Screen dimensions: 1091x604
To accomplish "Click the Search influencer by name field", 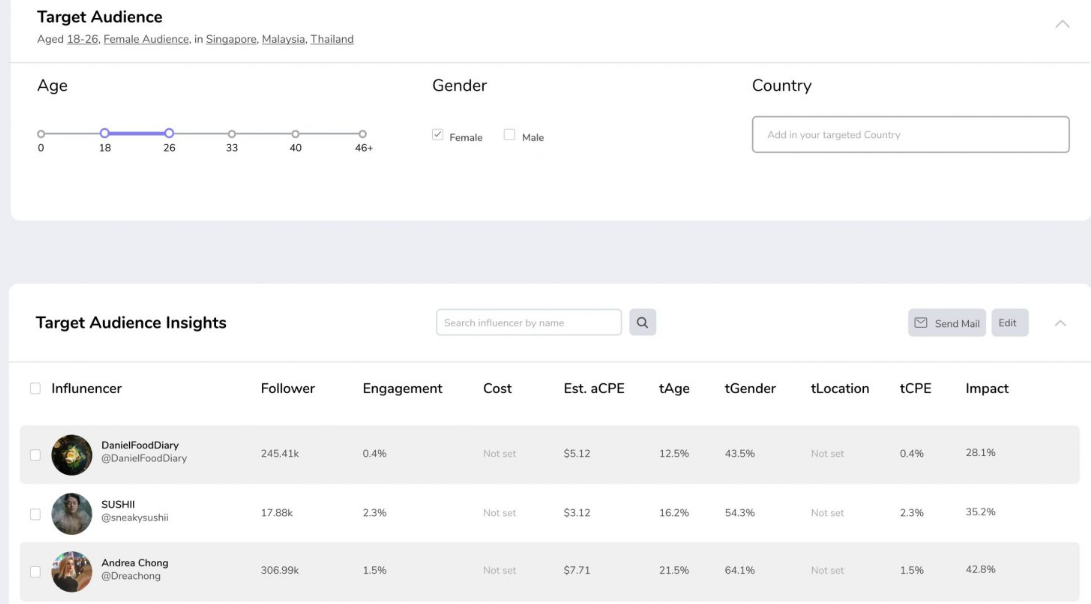I will pyautogui.click(x=528, y=322).
